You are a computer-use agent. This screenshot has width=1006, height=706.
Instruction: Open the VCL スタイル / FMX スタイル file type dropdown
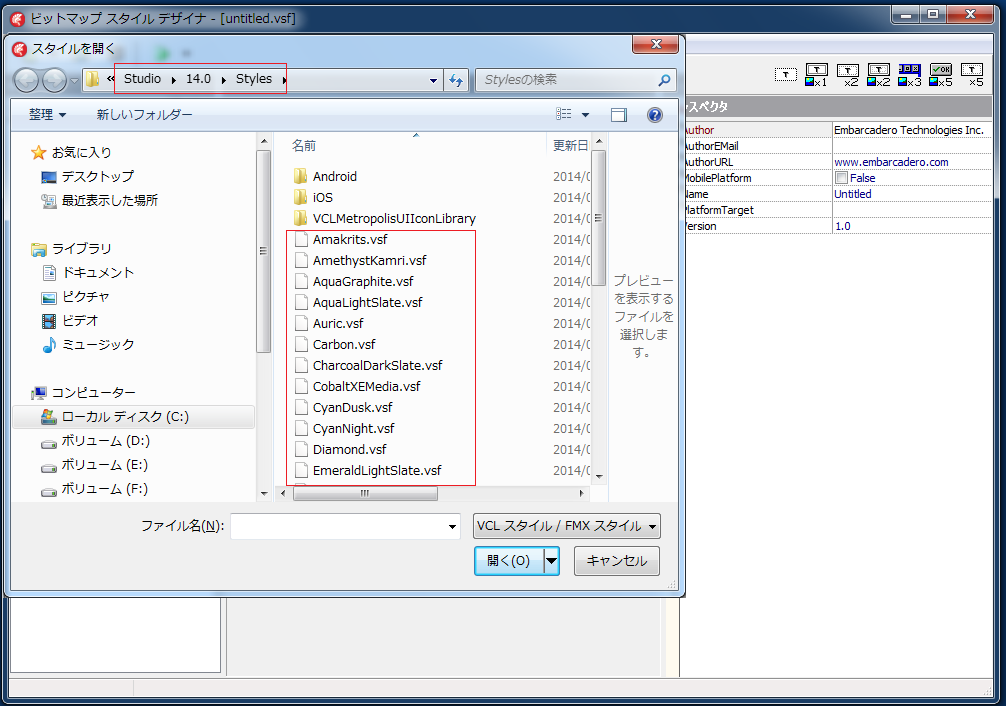(567, 526)
